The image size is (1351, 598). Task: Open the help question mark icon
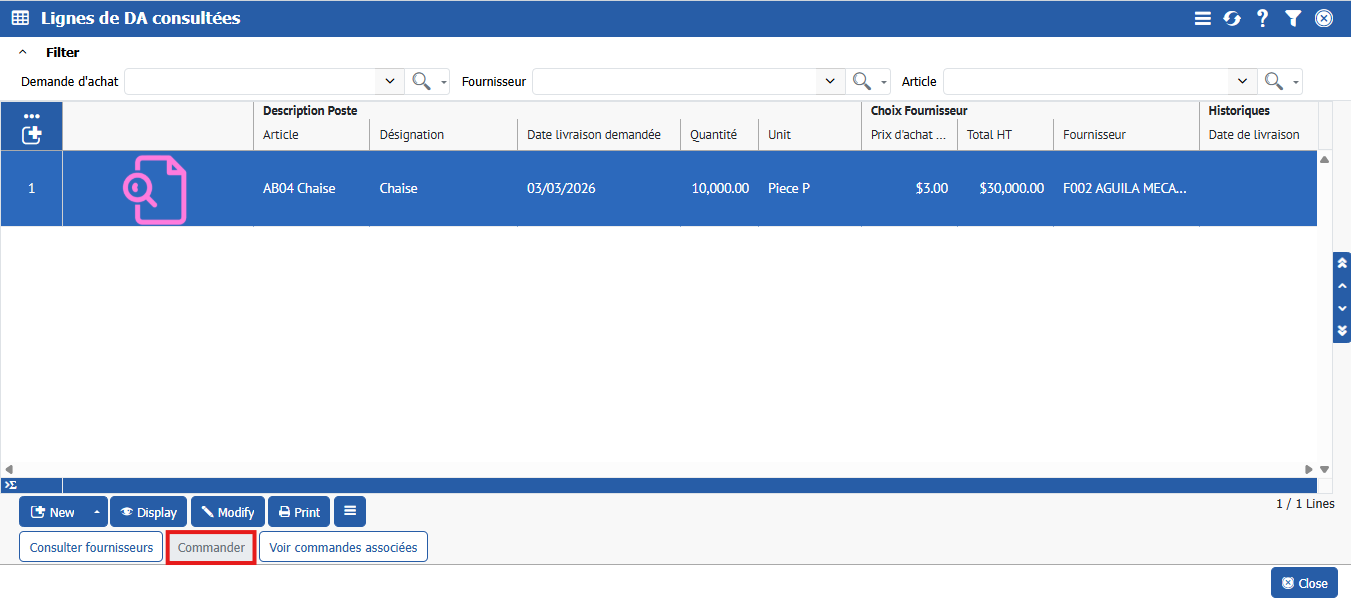1262,18
